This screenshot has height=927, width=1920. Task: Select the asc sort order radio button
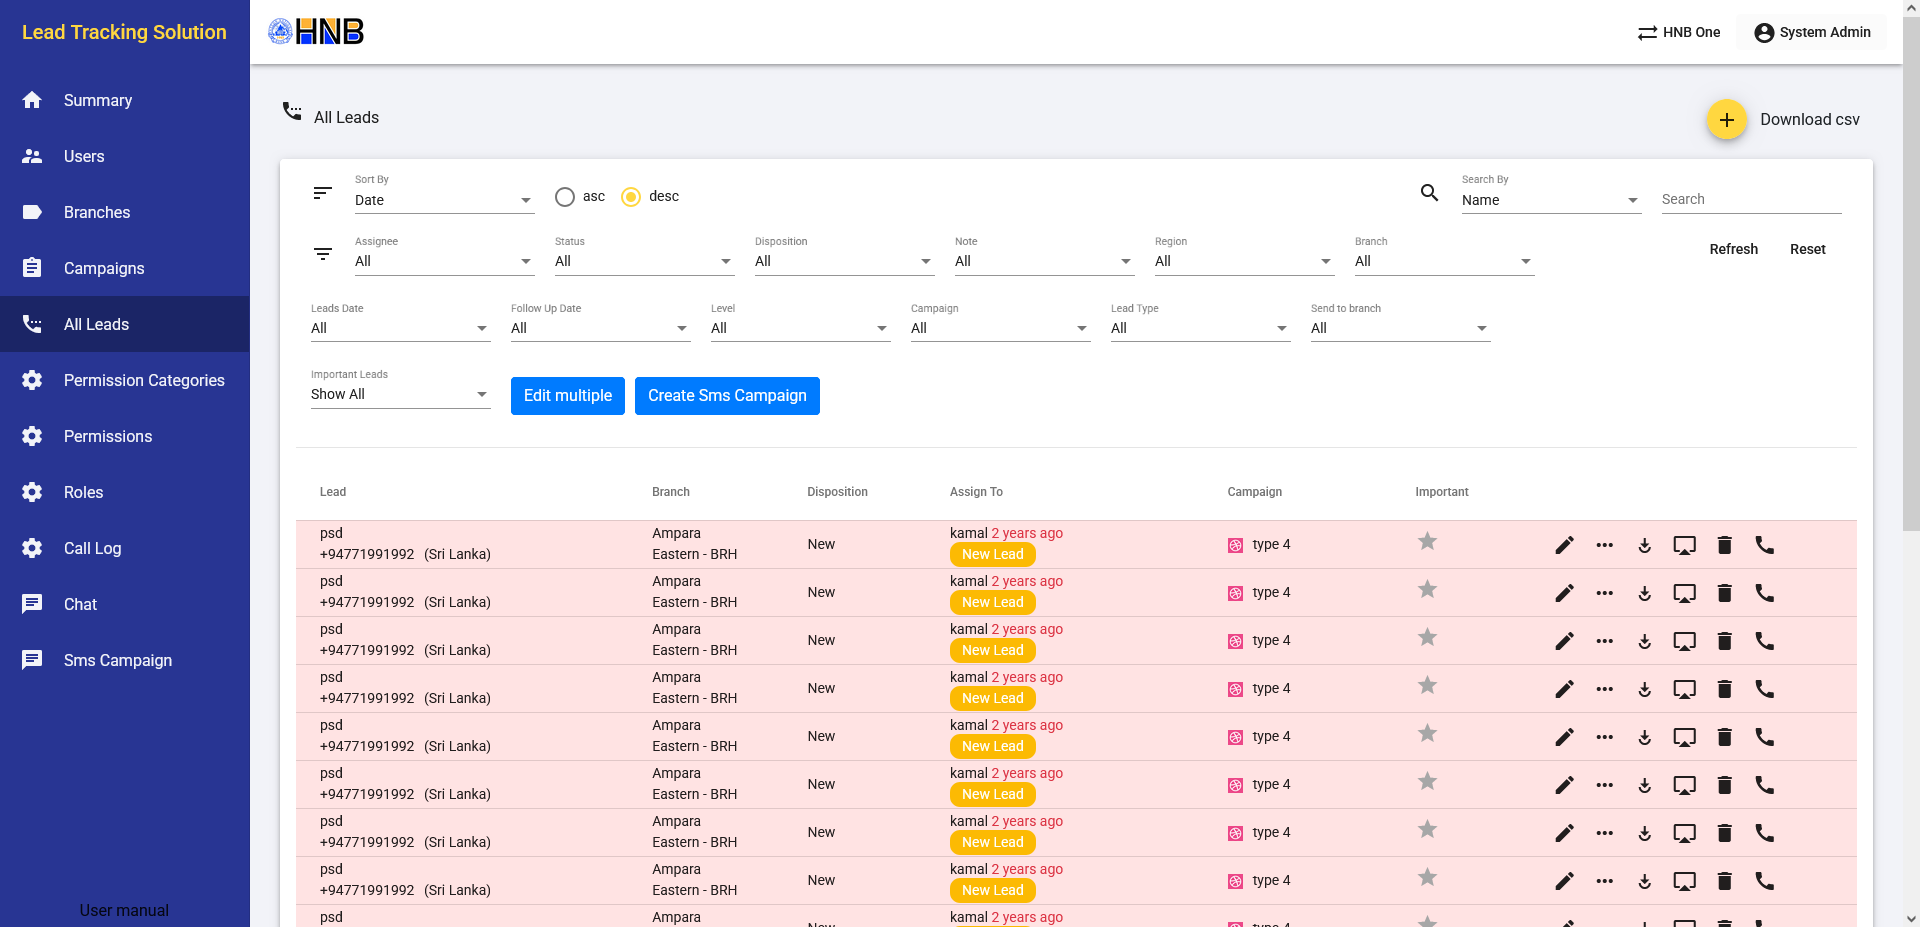pyautogui.click(x=565, y=197)
